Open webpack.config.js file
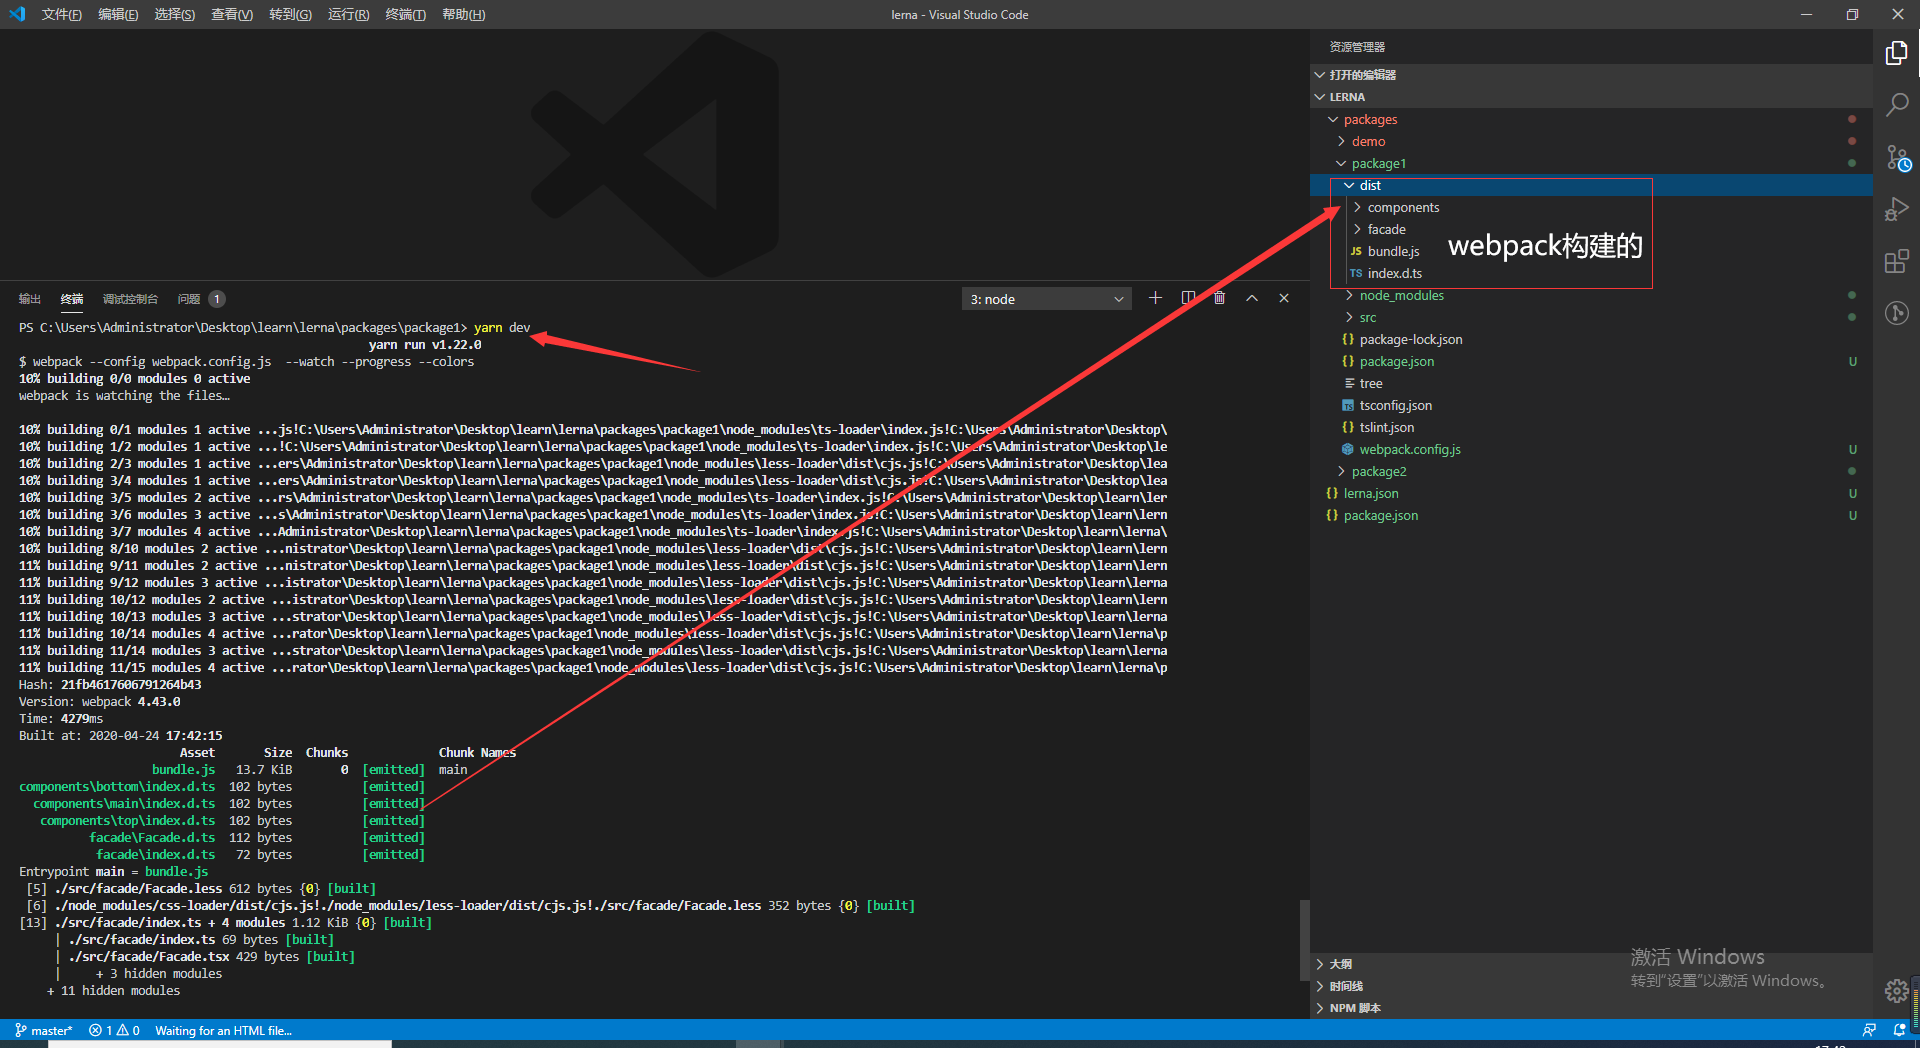The height and width of the screenshot is (1048, 1920). tap(1409, 449)
